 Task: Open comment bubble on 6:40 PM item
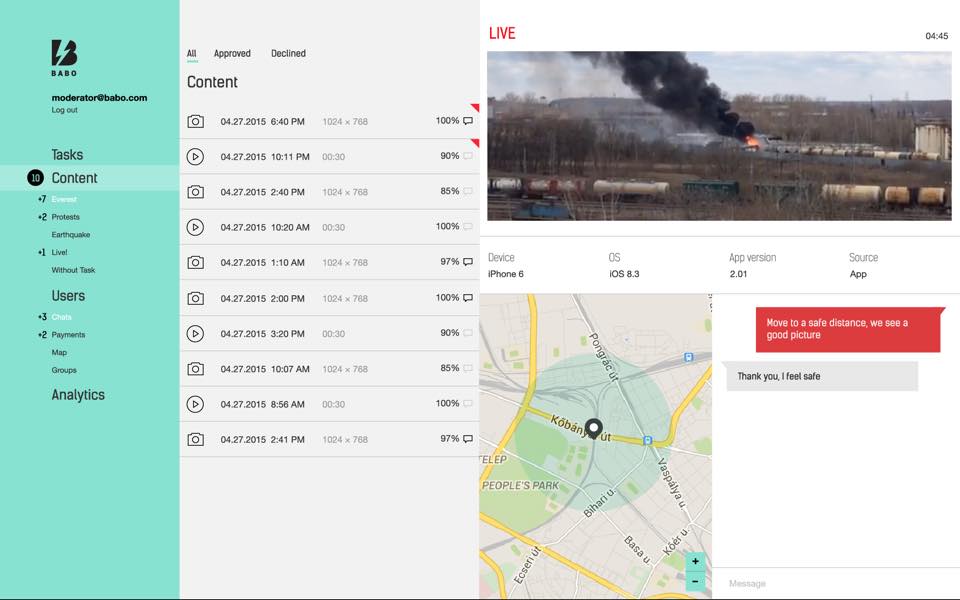coord(468,121)
